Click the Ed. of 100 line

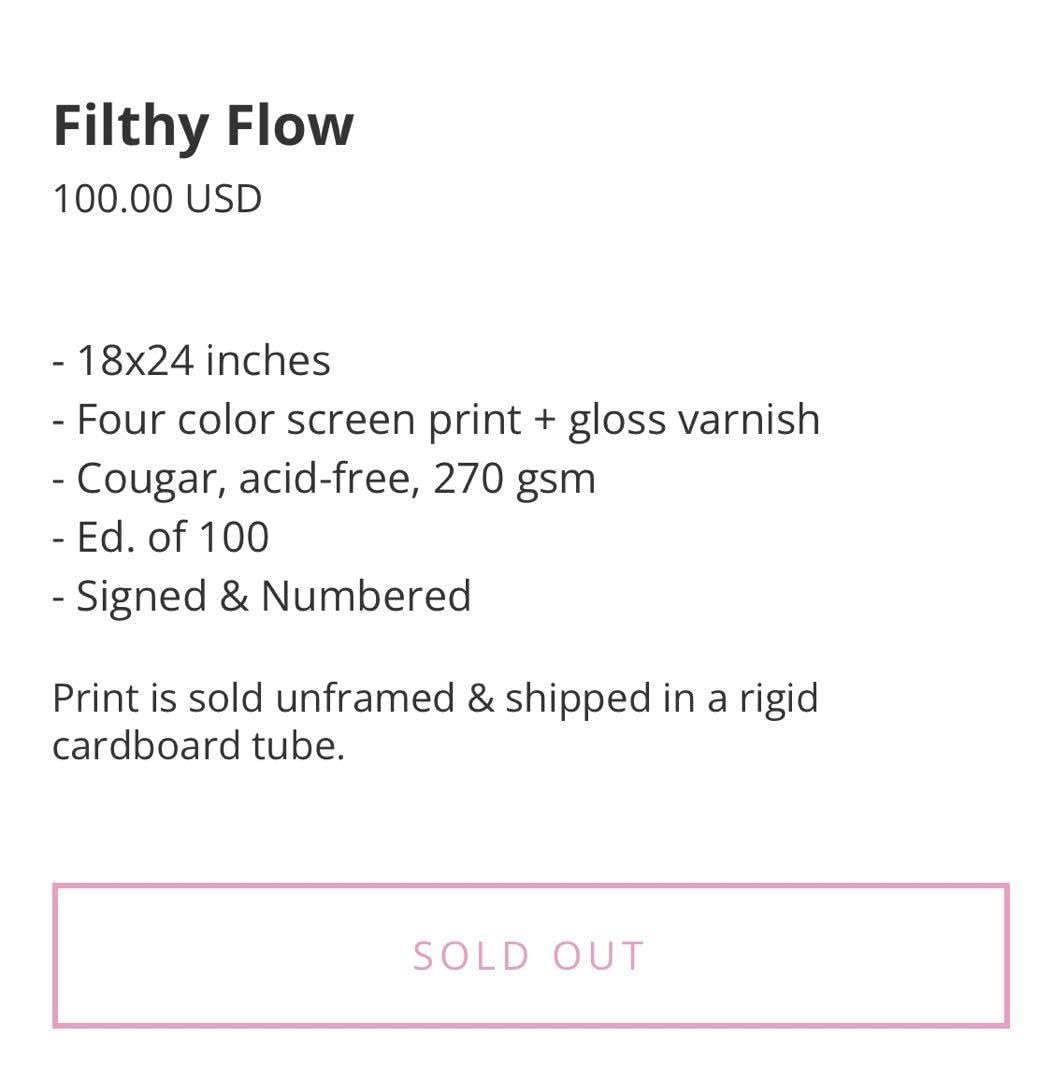pyautogui.click(x=160, y=536)
